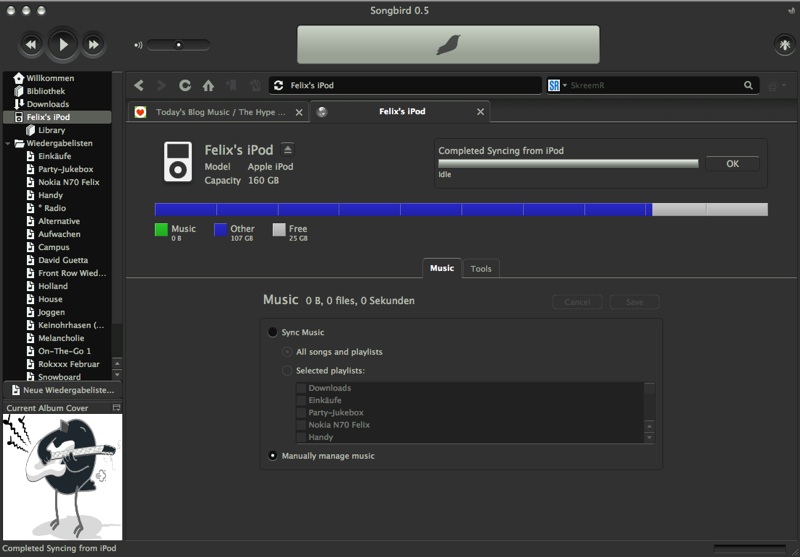Click the Cancel button
Screen dimensions: 800x557
point(577,302)
